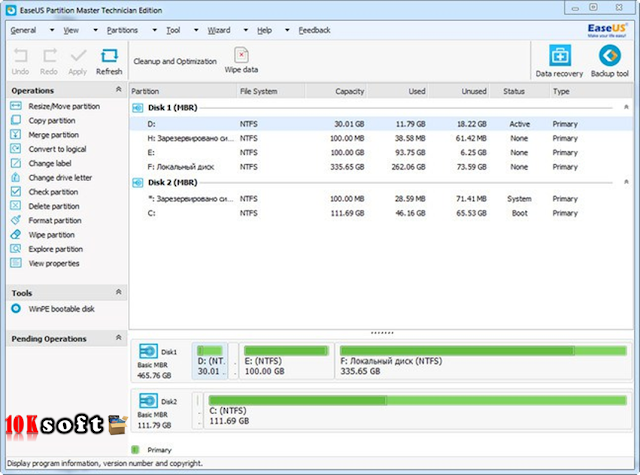The width and height of the screenshot is (640, 475).
Task: Open the dropdown arrow after General
Action: [x=52, y=30]
